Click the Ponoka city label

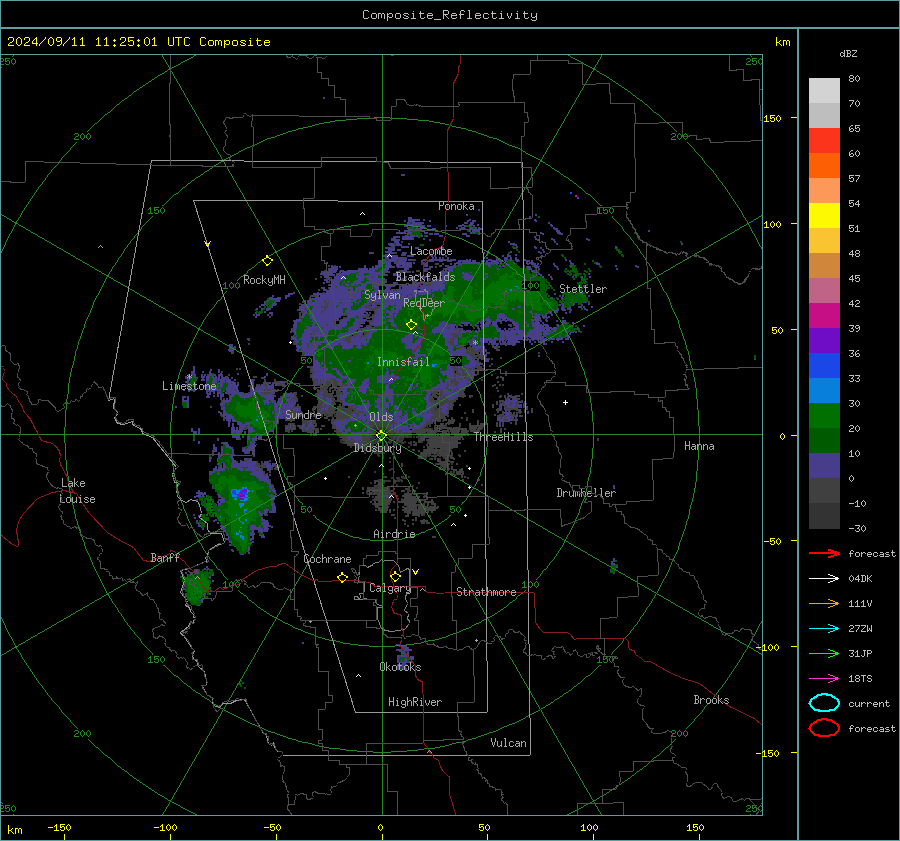[x=456, y=206]
